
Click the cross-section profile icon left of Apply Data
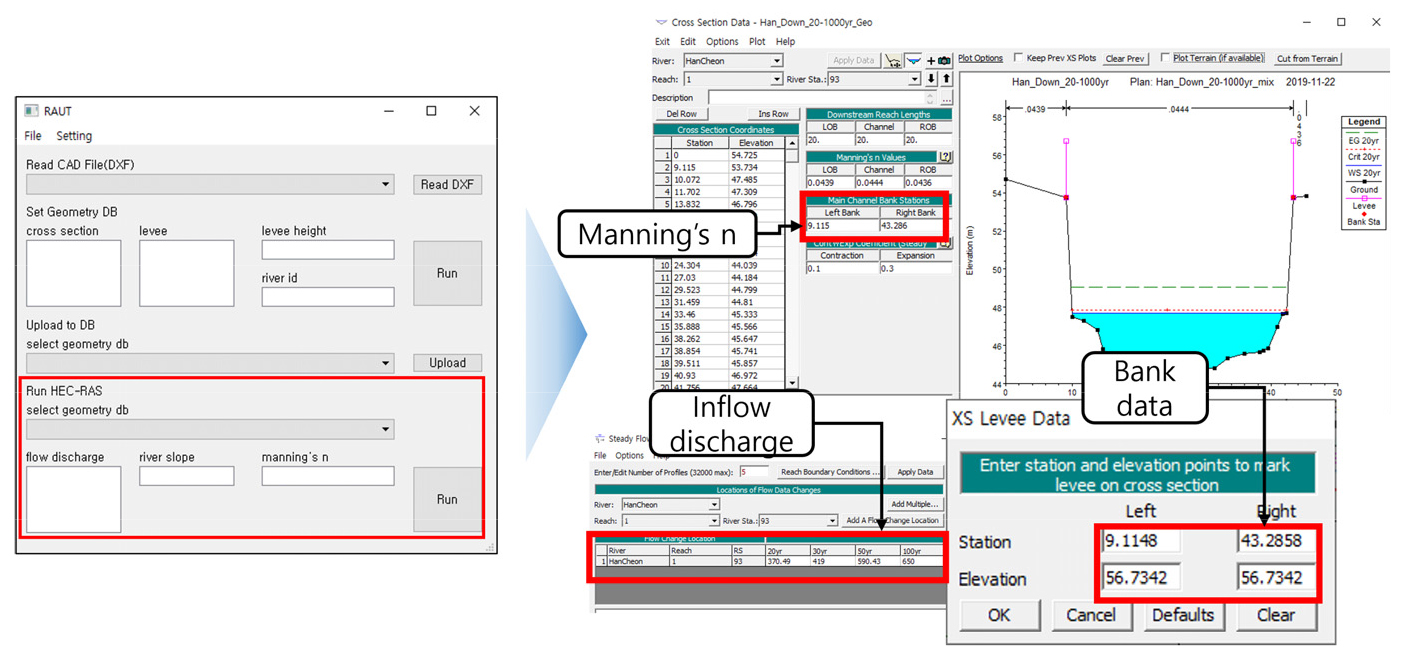pyautogui.click(x=893, y=61)
